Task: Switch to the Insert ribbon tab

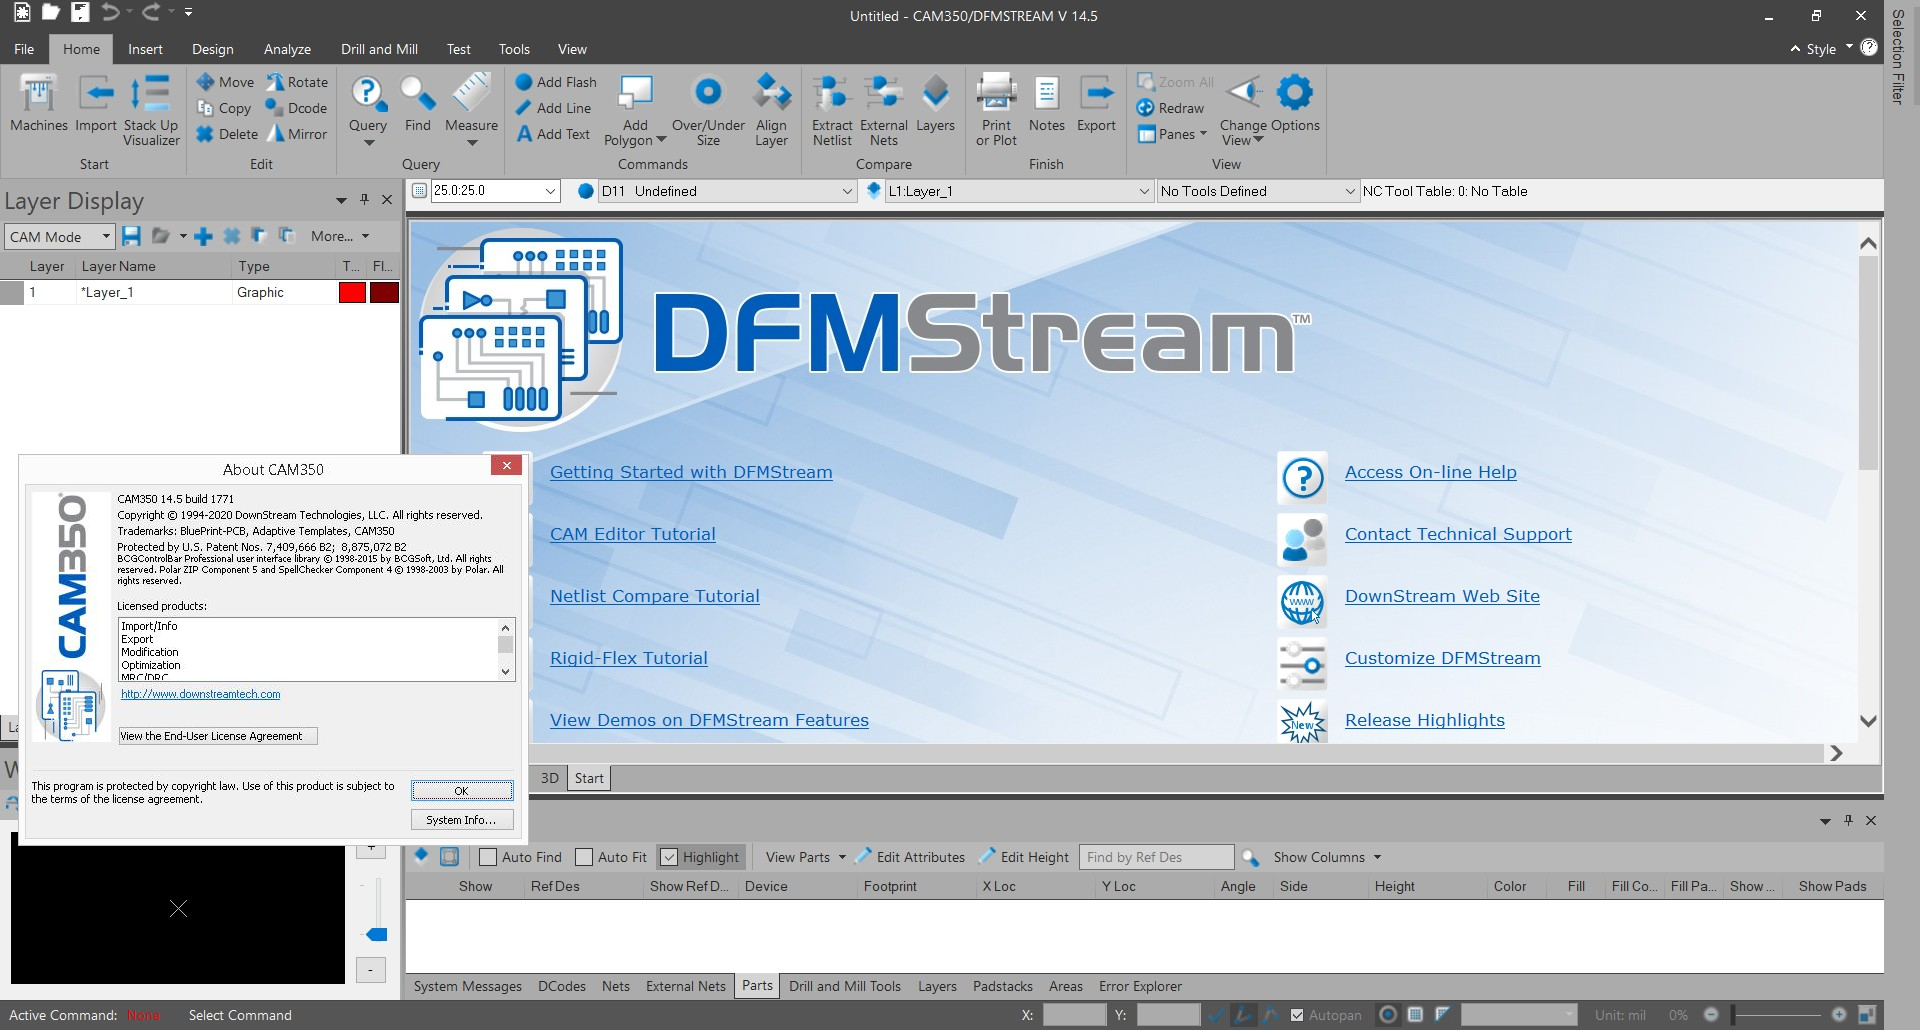Action: (145, 49)
